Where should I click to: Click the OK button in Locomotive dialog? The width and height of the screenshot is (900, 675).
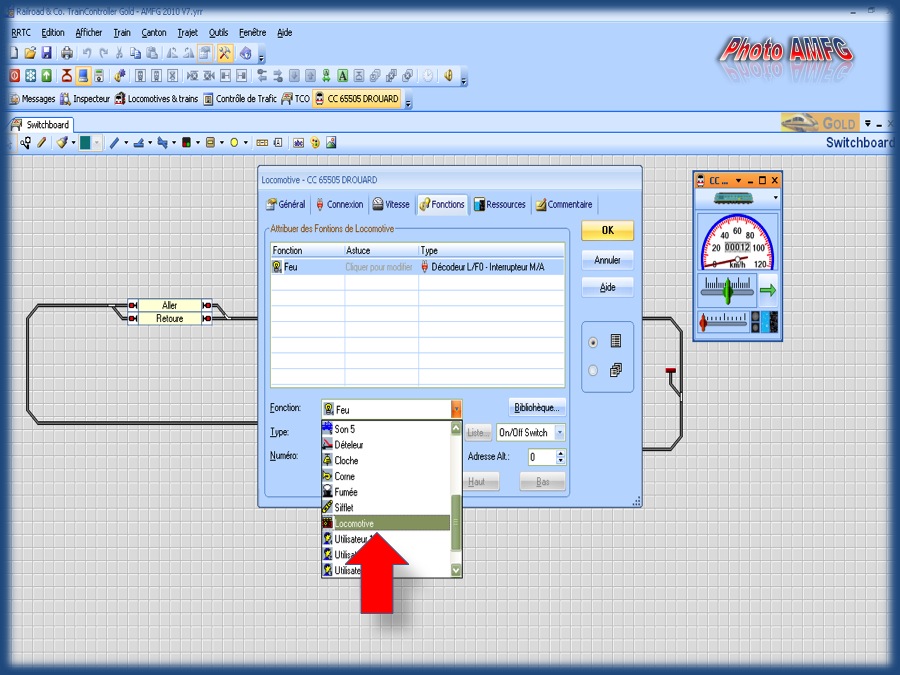[x=607, y=230]
